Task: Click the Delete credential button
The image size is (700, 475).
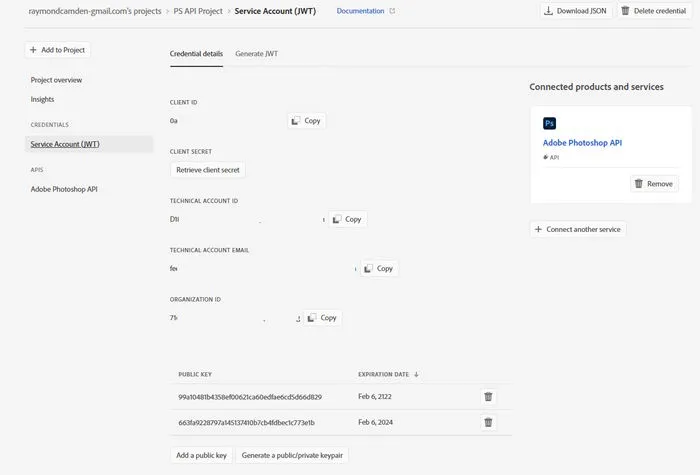Action: [x=653, y=11]
